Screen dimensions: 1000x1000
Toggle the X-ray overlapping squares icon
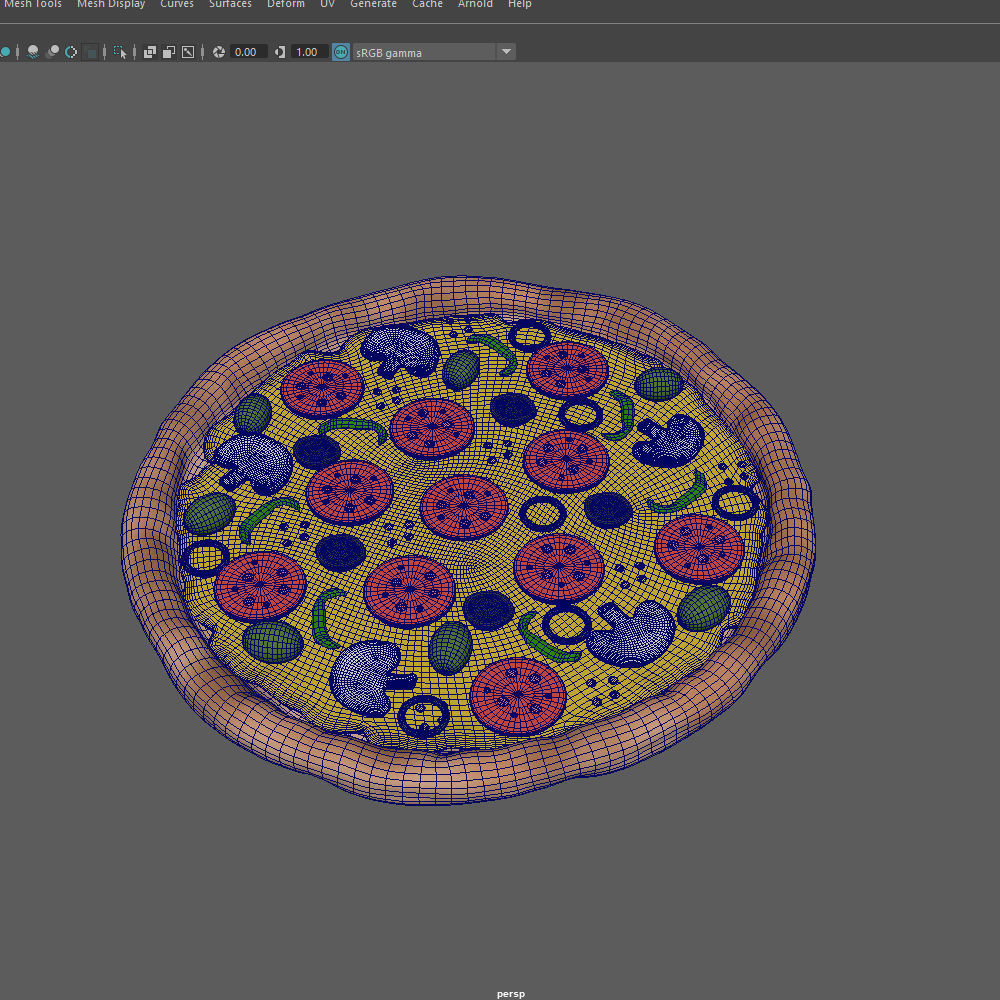pos(150,52)
